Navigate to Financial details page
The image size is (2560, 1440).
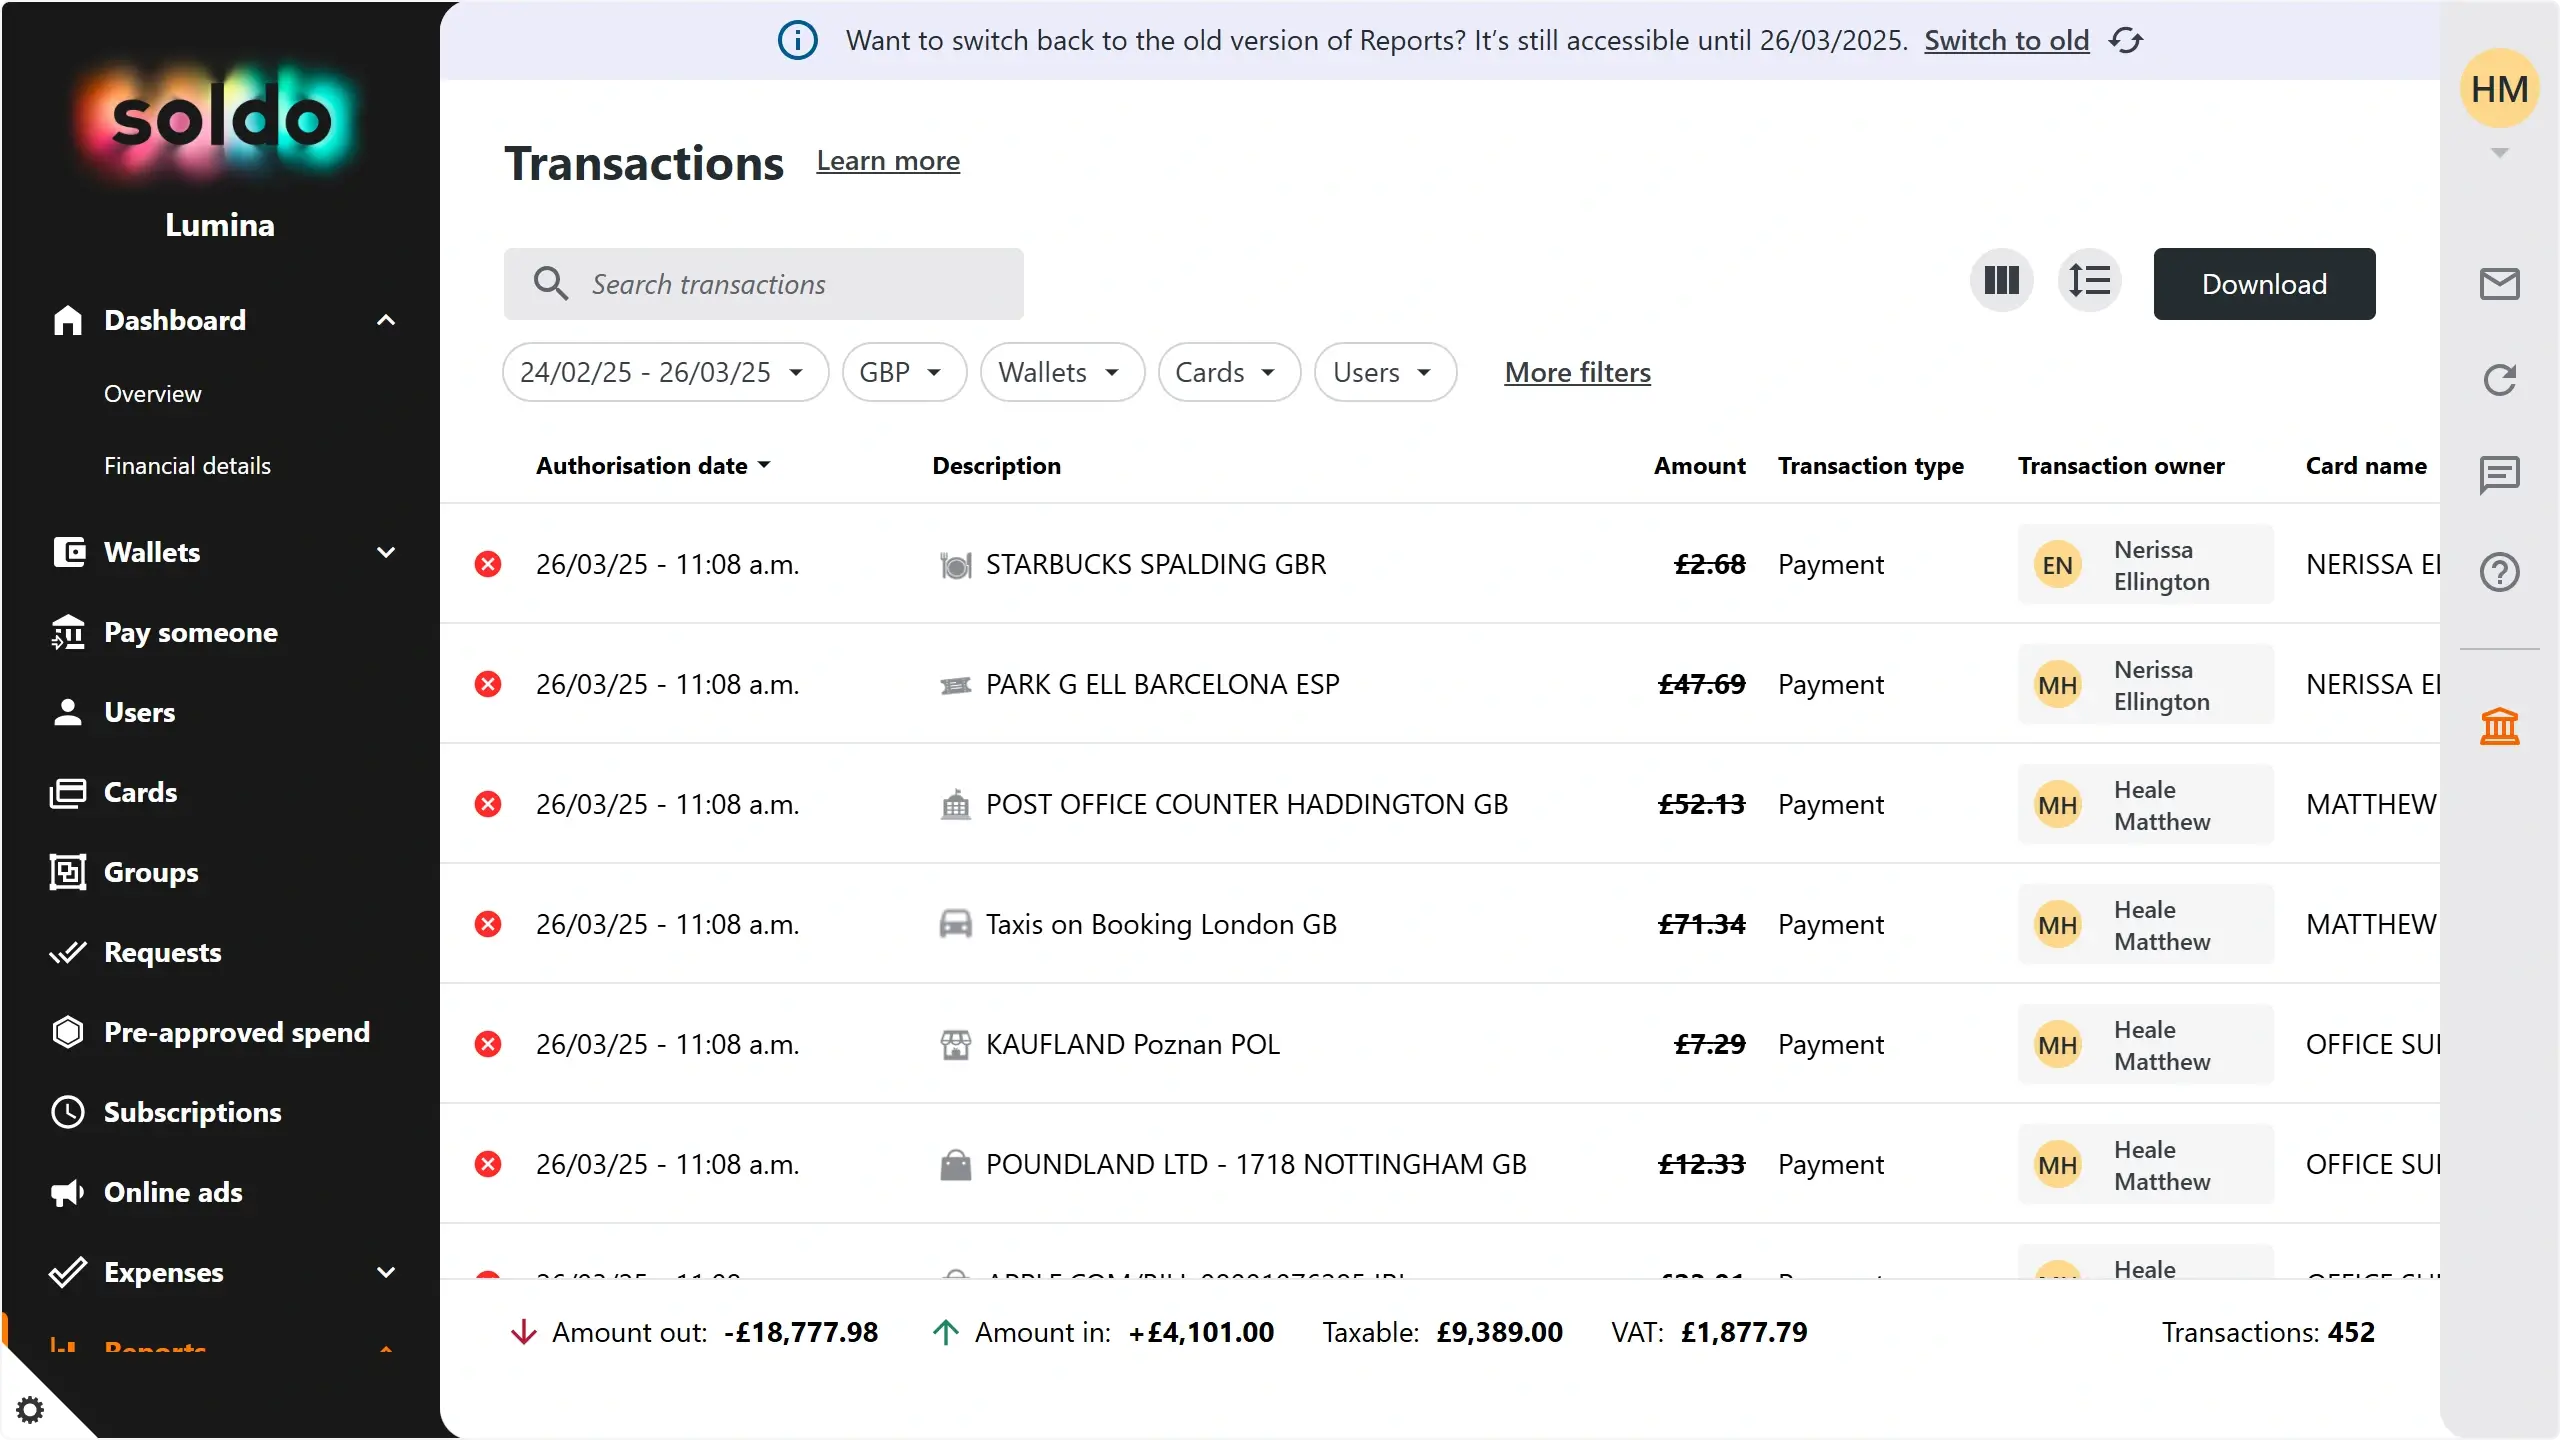(x=188, y=464)
